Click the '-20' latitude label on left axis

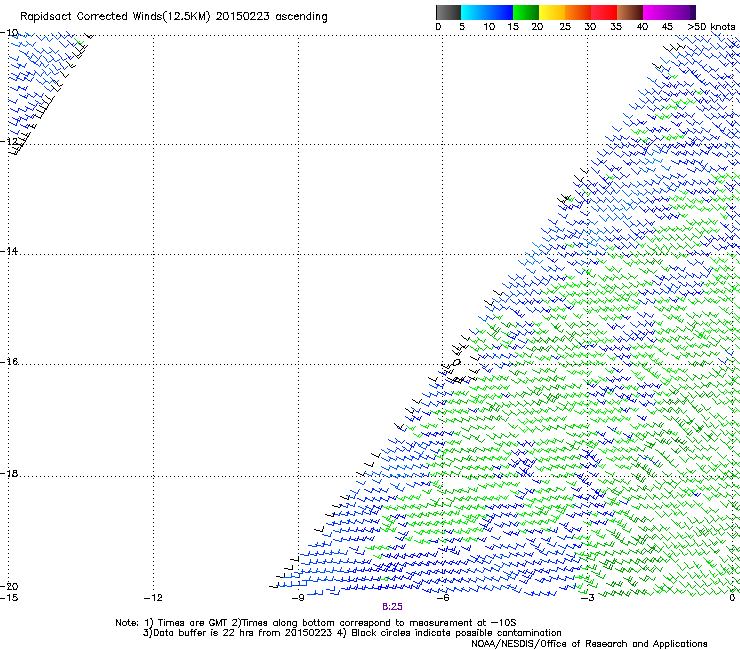pos(9,586)
